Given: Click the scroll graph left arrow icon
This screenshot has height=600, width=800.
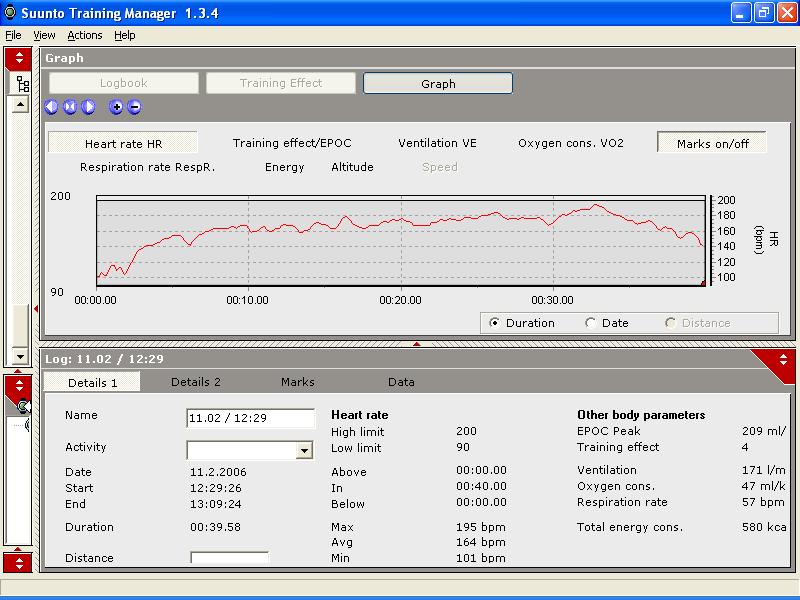Looking at the screenshot, I should click(52, 107).
